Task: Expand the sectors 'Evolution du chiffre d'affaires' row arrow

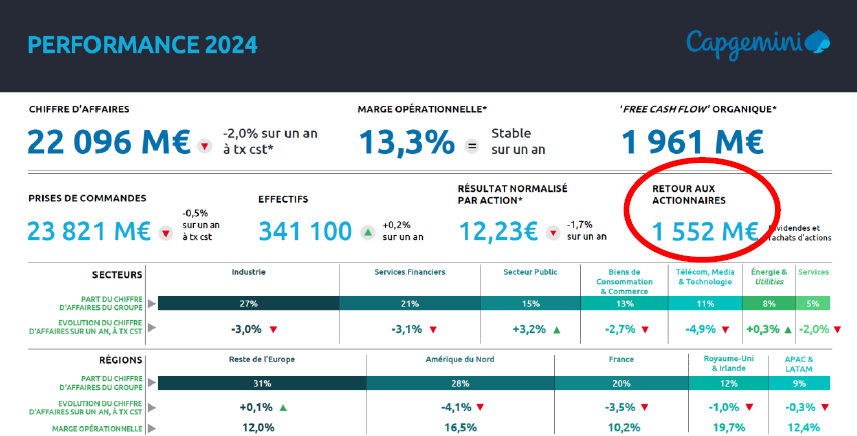Action: [152, 328]
